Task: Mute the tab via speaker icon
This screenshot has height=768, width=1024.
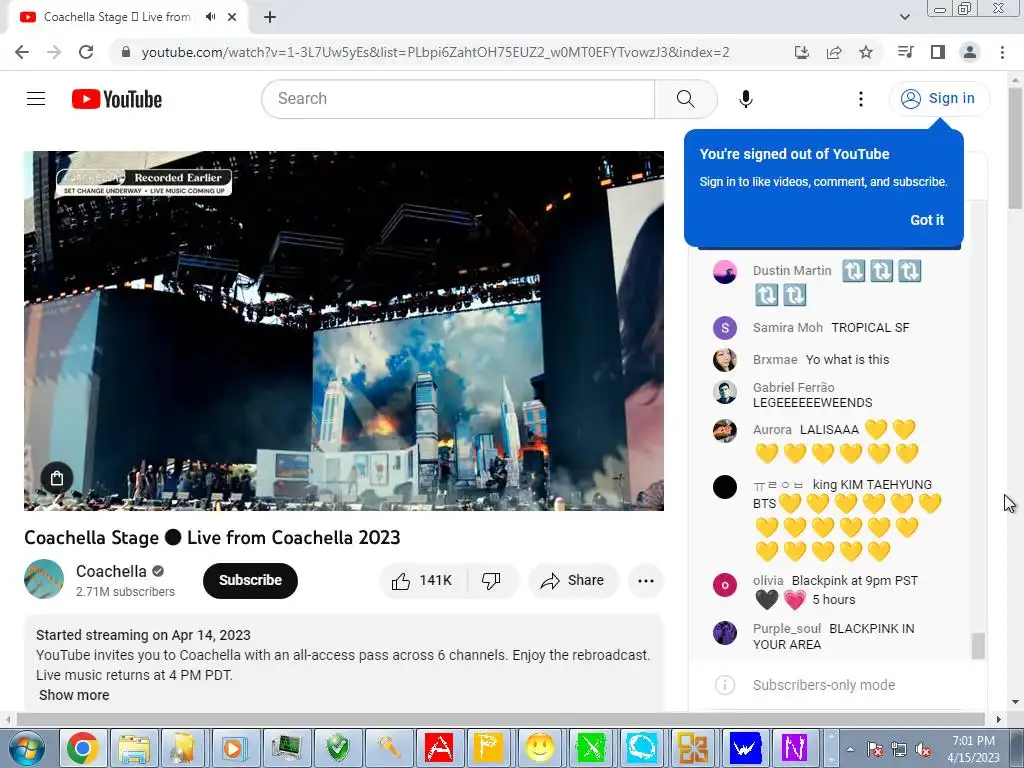Action: click(x=210, y=17)
